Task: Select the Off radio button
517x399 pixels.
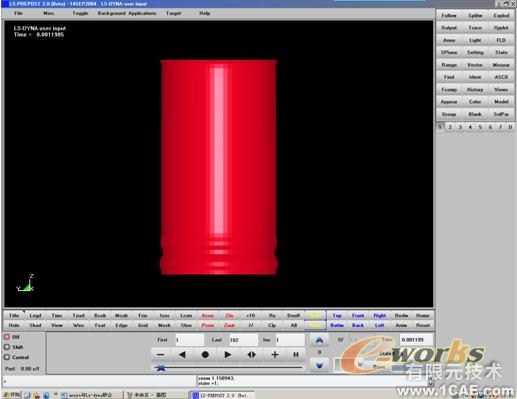Action: click(x=7, y=337)
